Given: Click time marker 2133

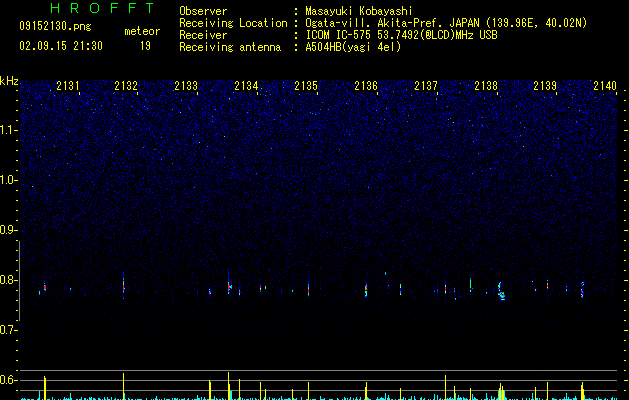Looking at the screenshot, I should (186, 86).
